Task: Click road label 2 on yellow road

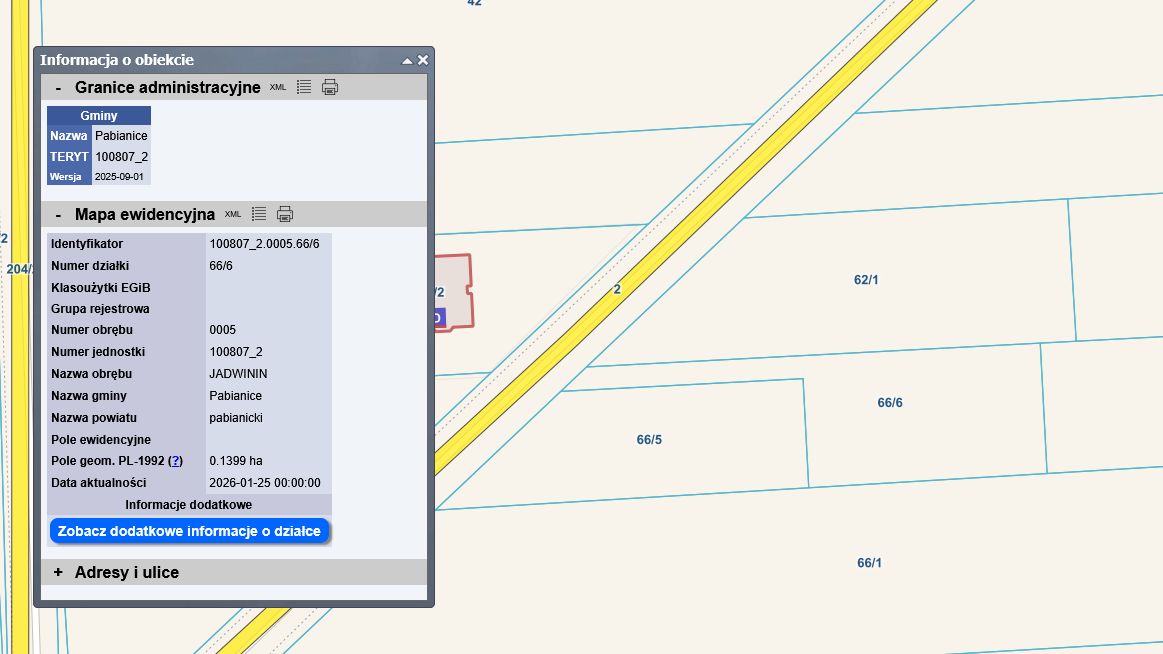Action: pos(617,289)
